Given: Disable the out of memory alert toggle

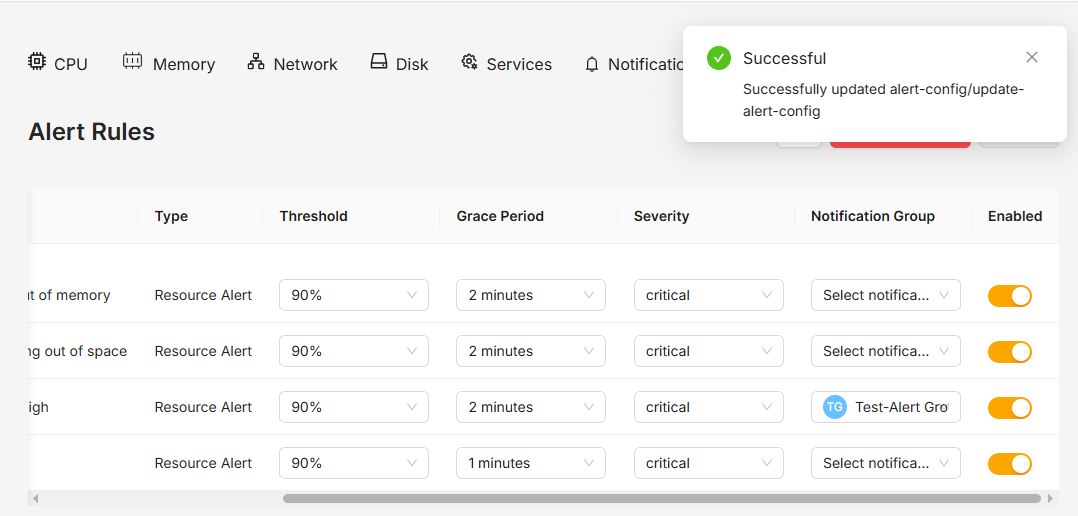Looking at the screenshot, I should 1009,296.
